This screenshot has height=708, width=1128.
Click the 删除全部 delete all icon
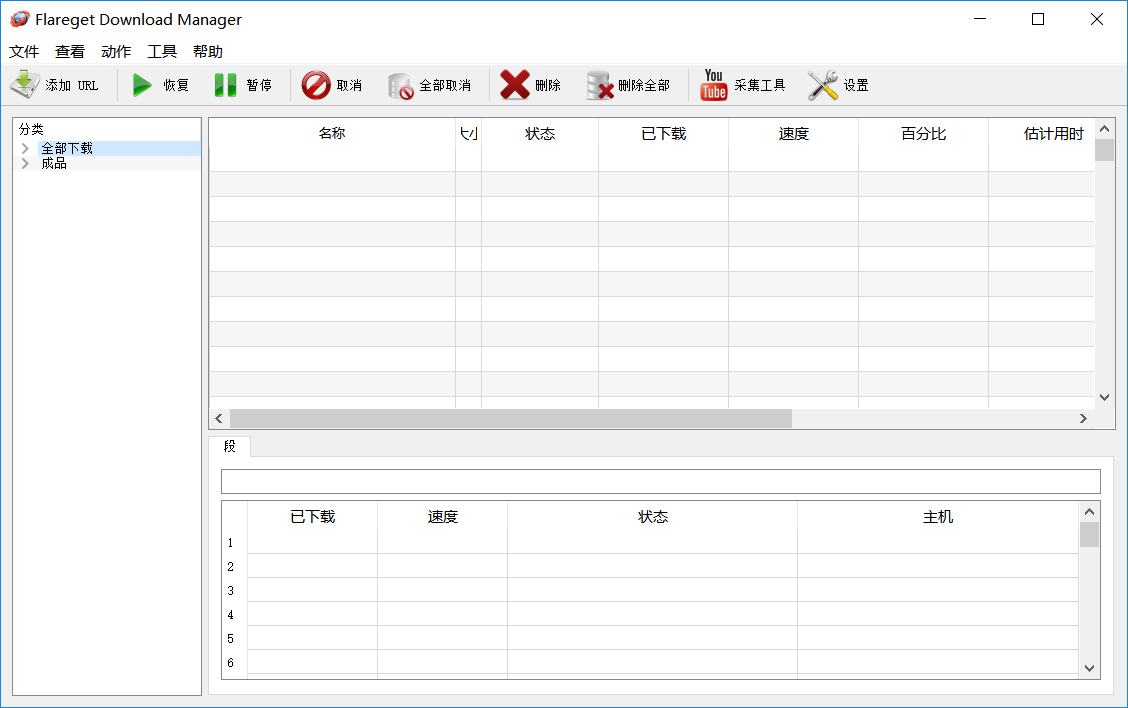599,86
